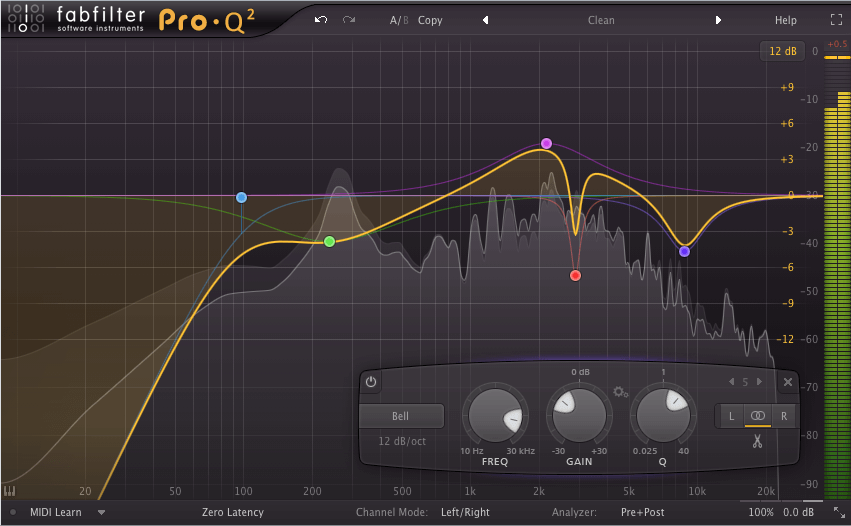The height and width of the screenshot is (526, 851).
Task: Click the GAIN knob
Action: pyautogui.click(x=579, y=415)
